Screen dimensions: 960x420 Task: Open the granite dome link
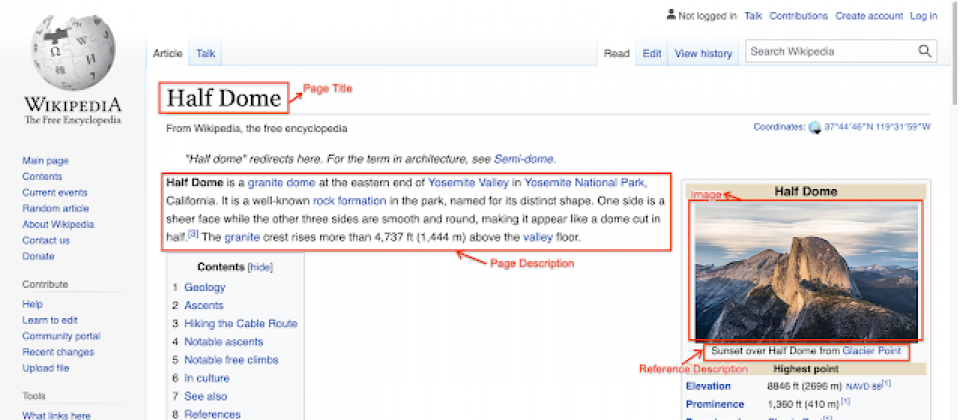pyautogui.click(x=282, y=182)
